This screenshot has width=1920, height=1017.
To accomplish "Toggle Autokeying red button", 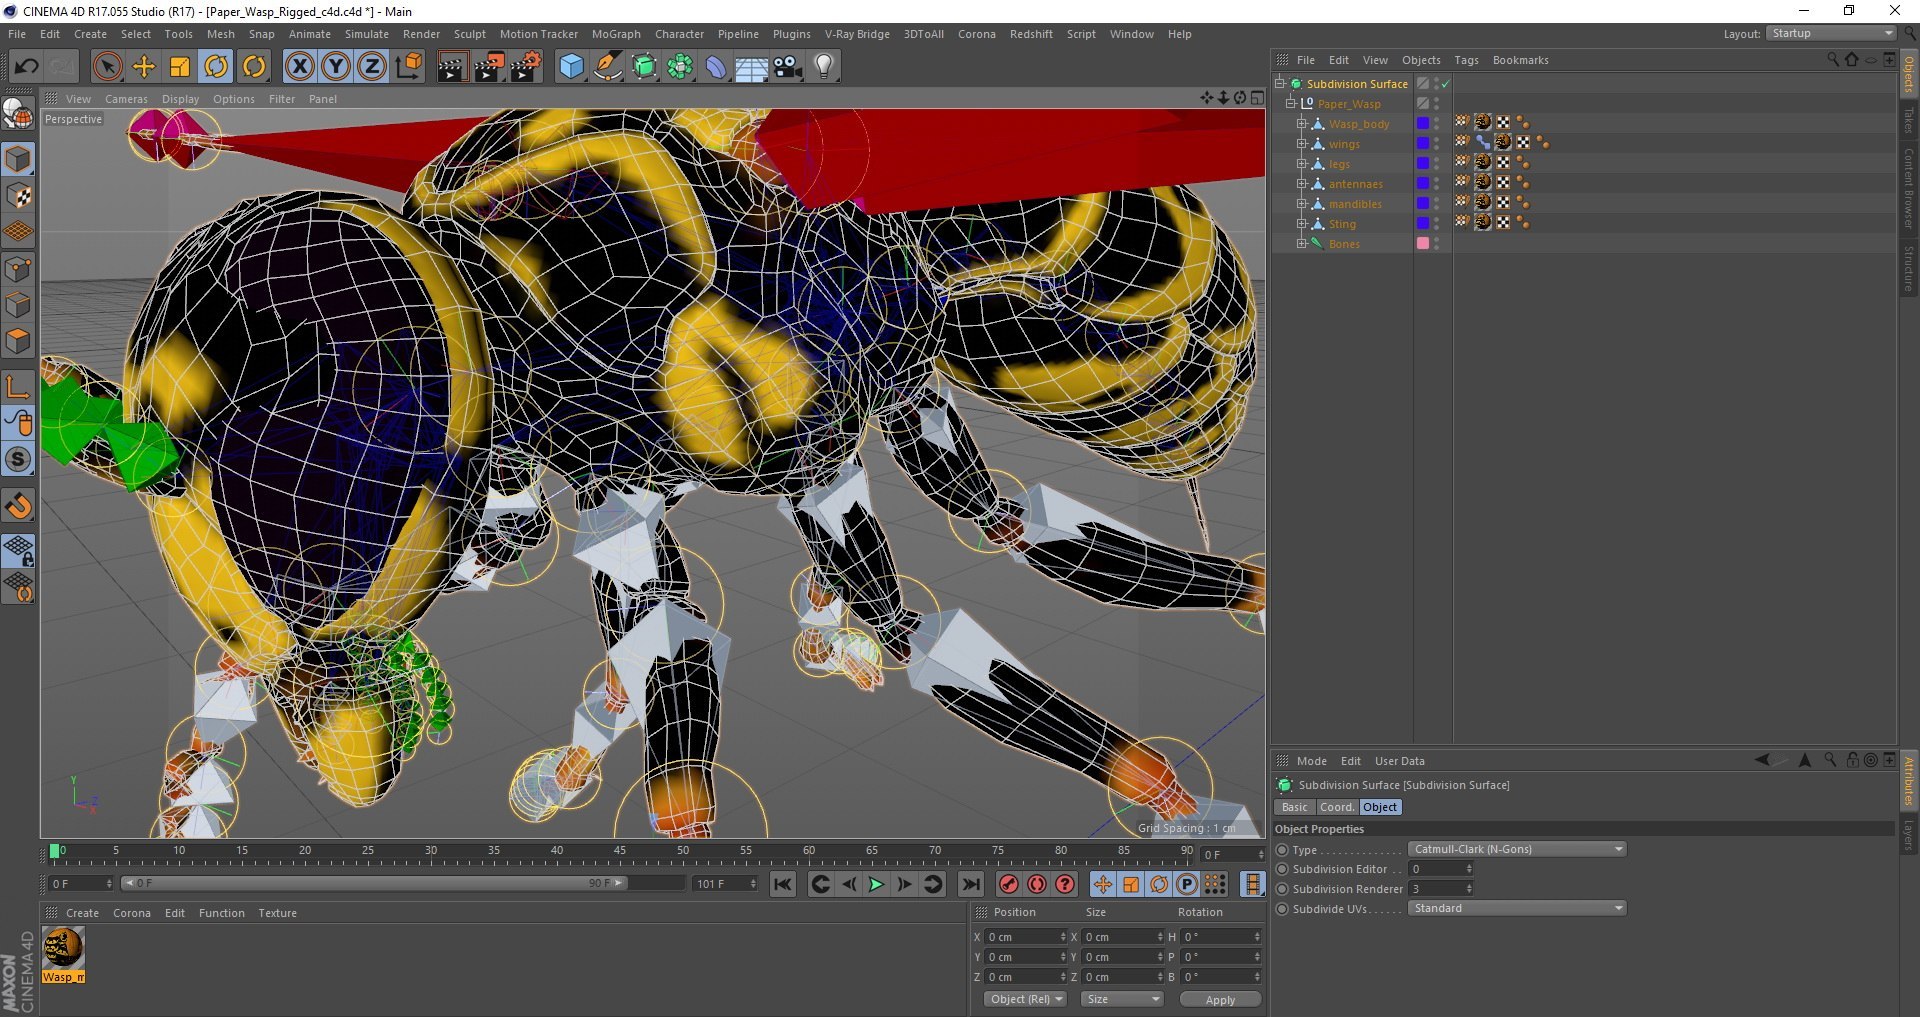I will point(1037,884).
